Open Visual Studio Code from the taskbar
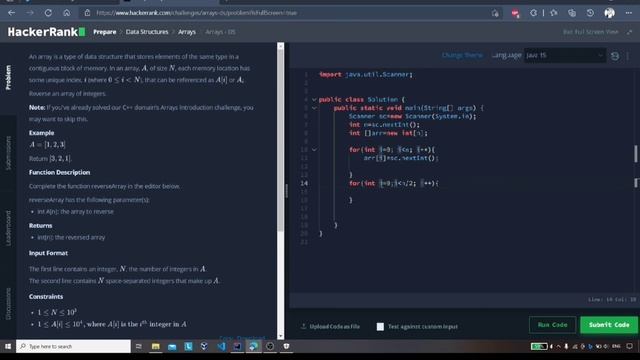Screen dimensions: 640x360 point(221,347)
